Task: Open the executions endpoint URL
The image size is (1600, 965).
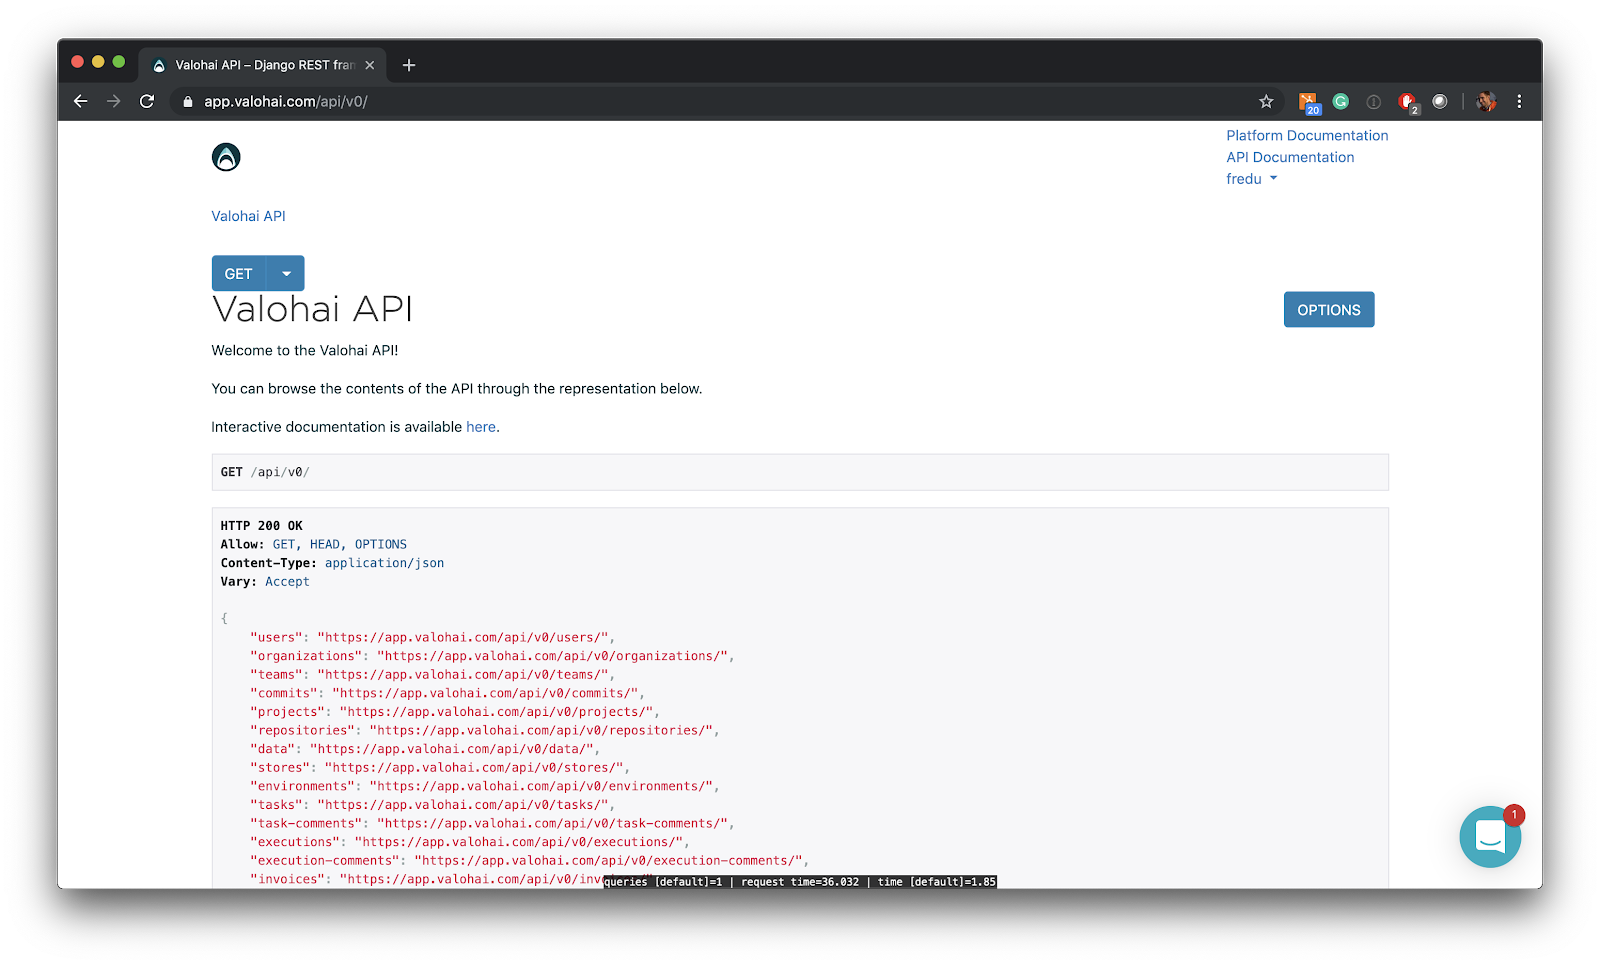Action: click(519, 842)
